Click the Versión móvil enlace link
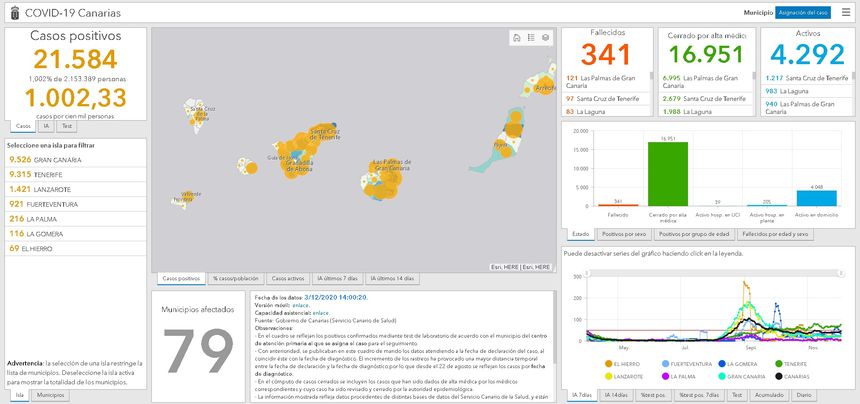The height and width of the screenshot is (404, 860). [x=304, y=305]
